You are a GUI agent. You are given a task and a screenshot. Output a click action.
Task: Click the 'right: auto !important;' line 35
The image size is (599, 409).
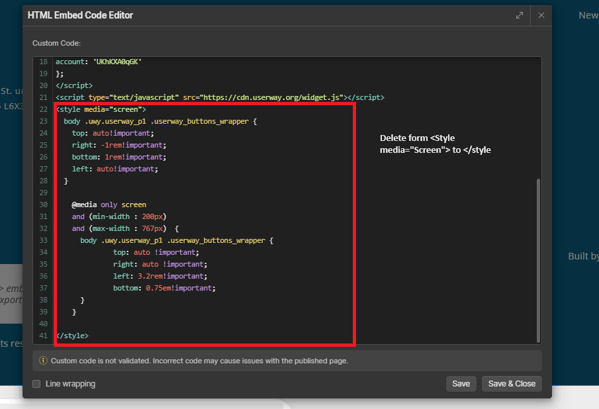160,264
